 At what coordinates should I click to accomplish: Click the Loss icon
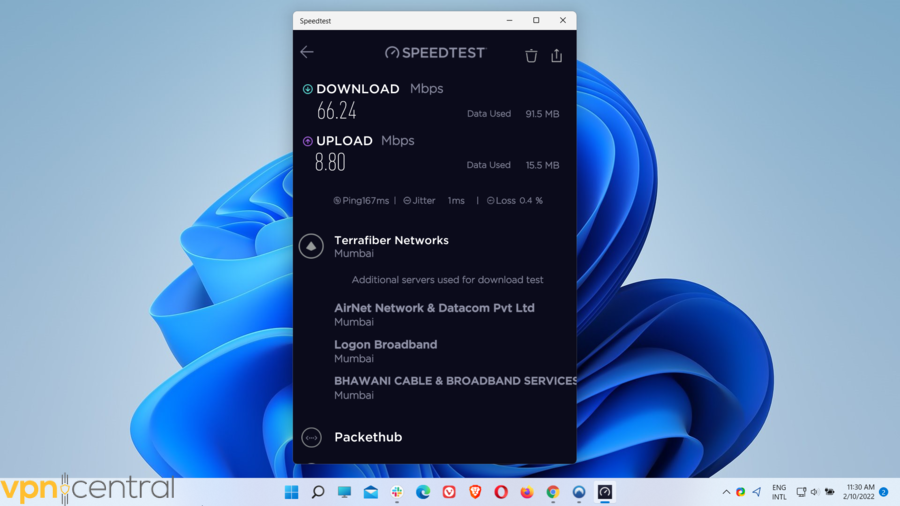coord(491,201)
